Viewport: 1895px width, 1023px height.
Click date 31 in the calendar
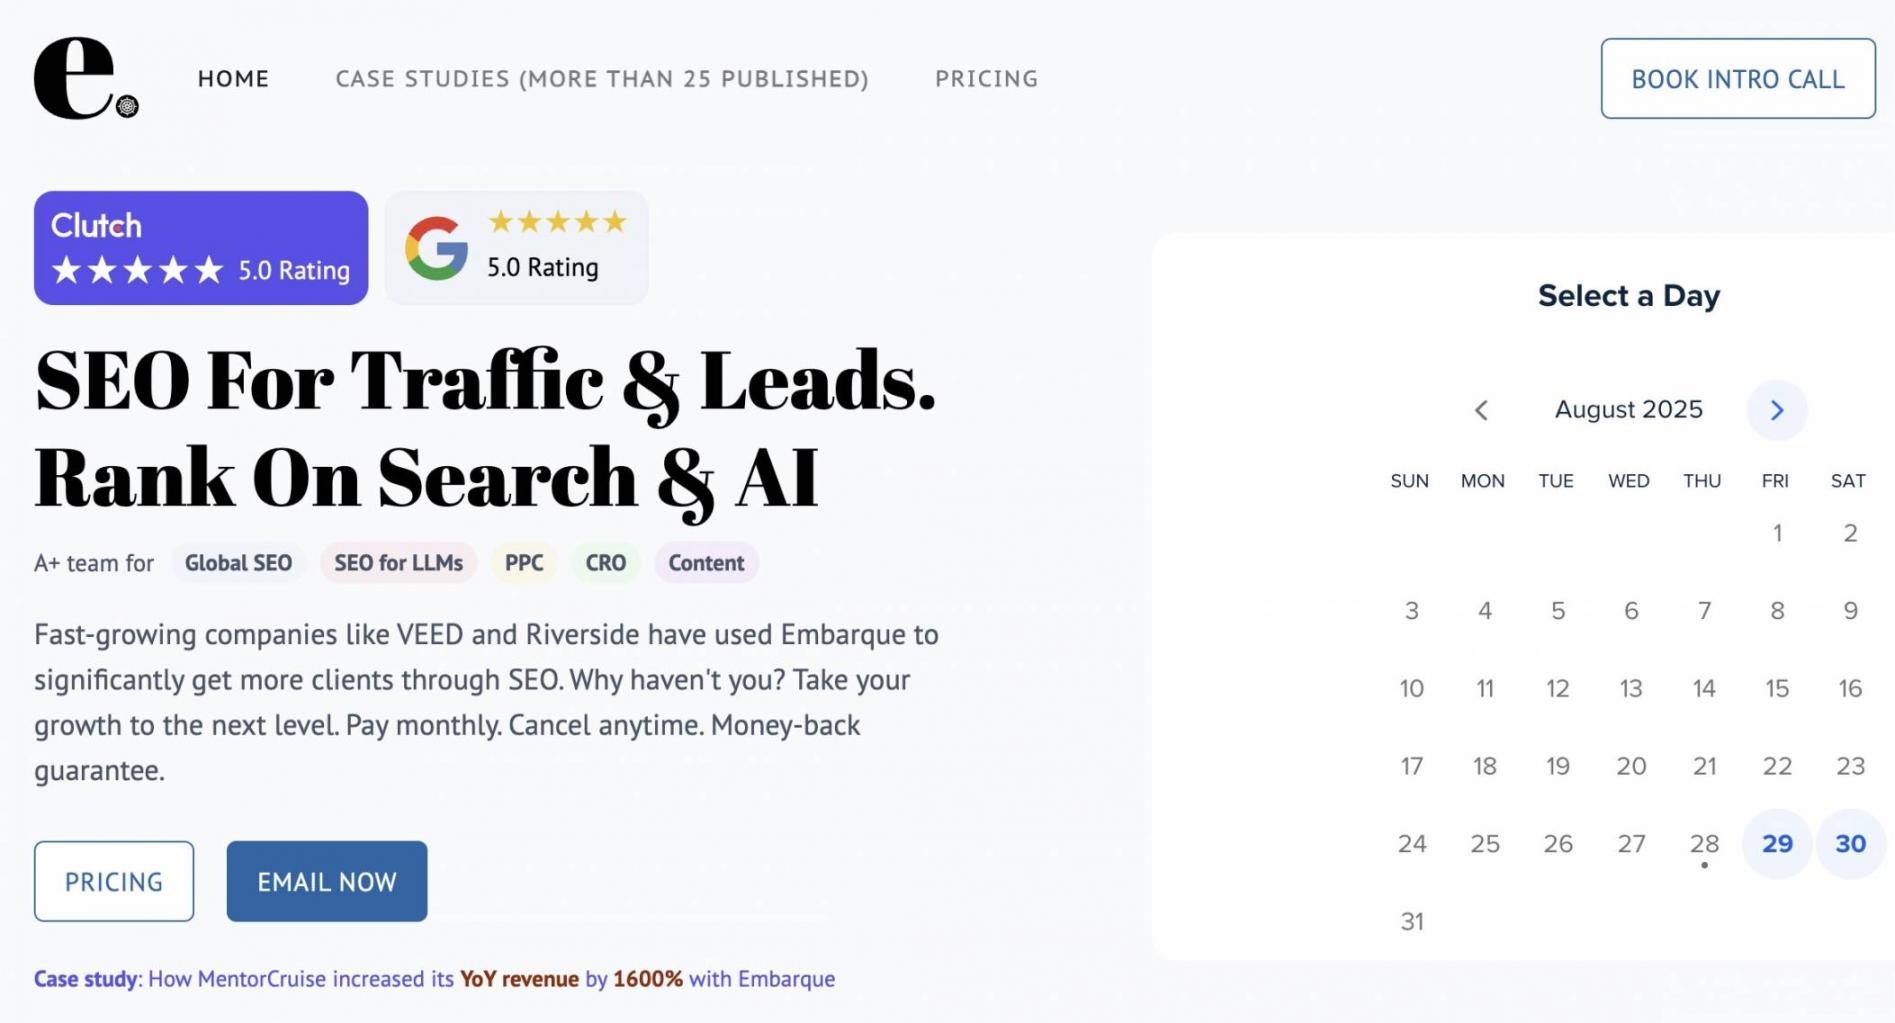click(1412, 921)
